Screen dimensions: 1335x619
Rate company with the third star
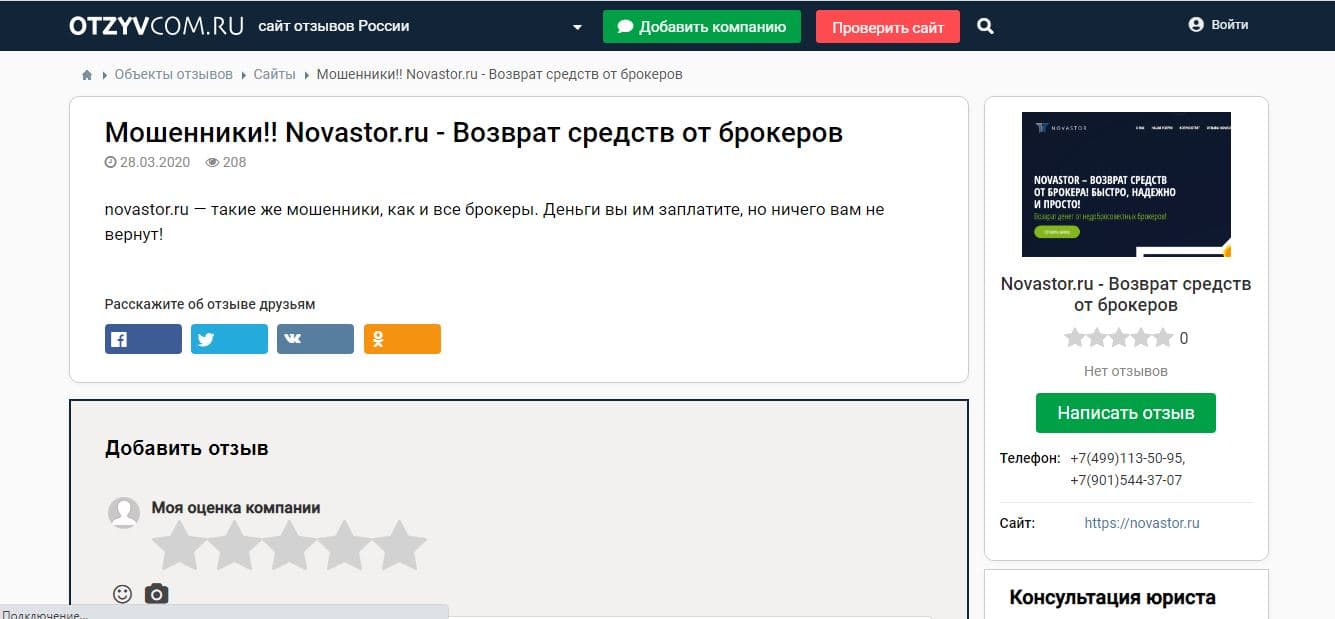(x=288, y=545)
